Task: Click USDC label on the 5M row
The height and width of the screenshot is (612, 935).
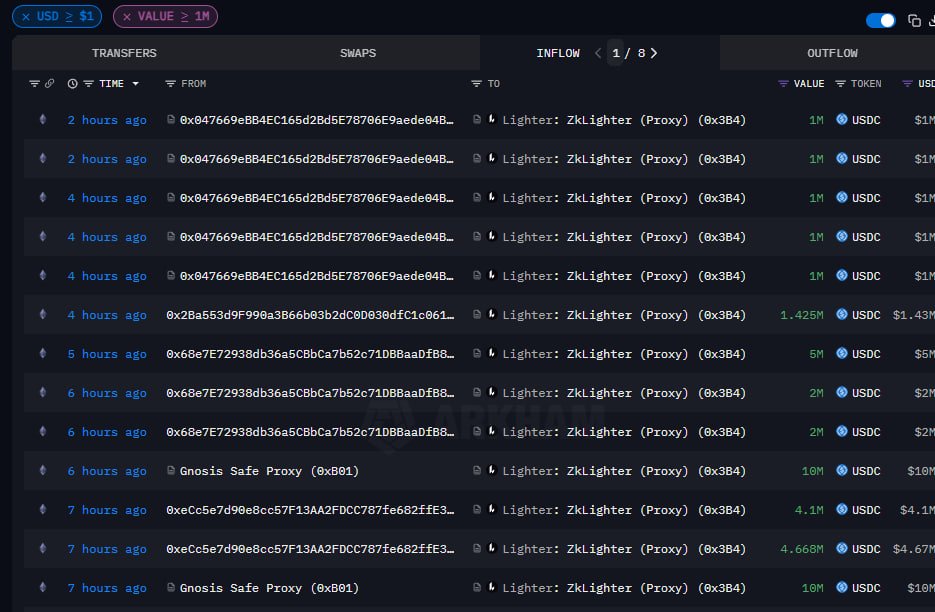Action: (x=866, y=354)
